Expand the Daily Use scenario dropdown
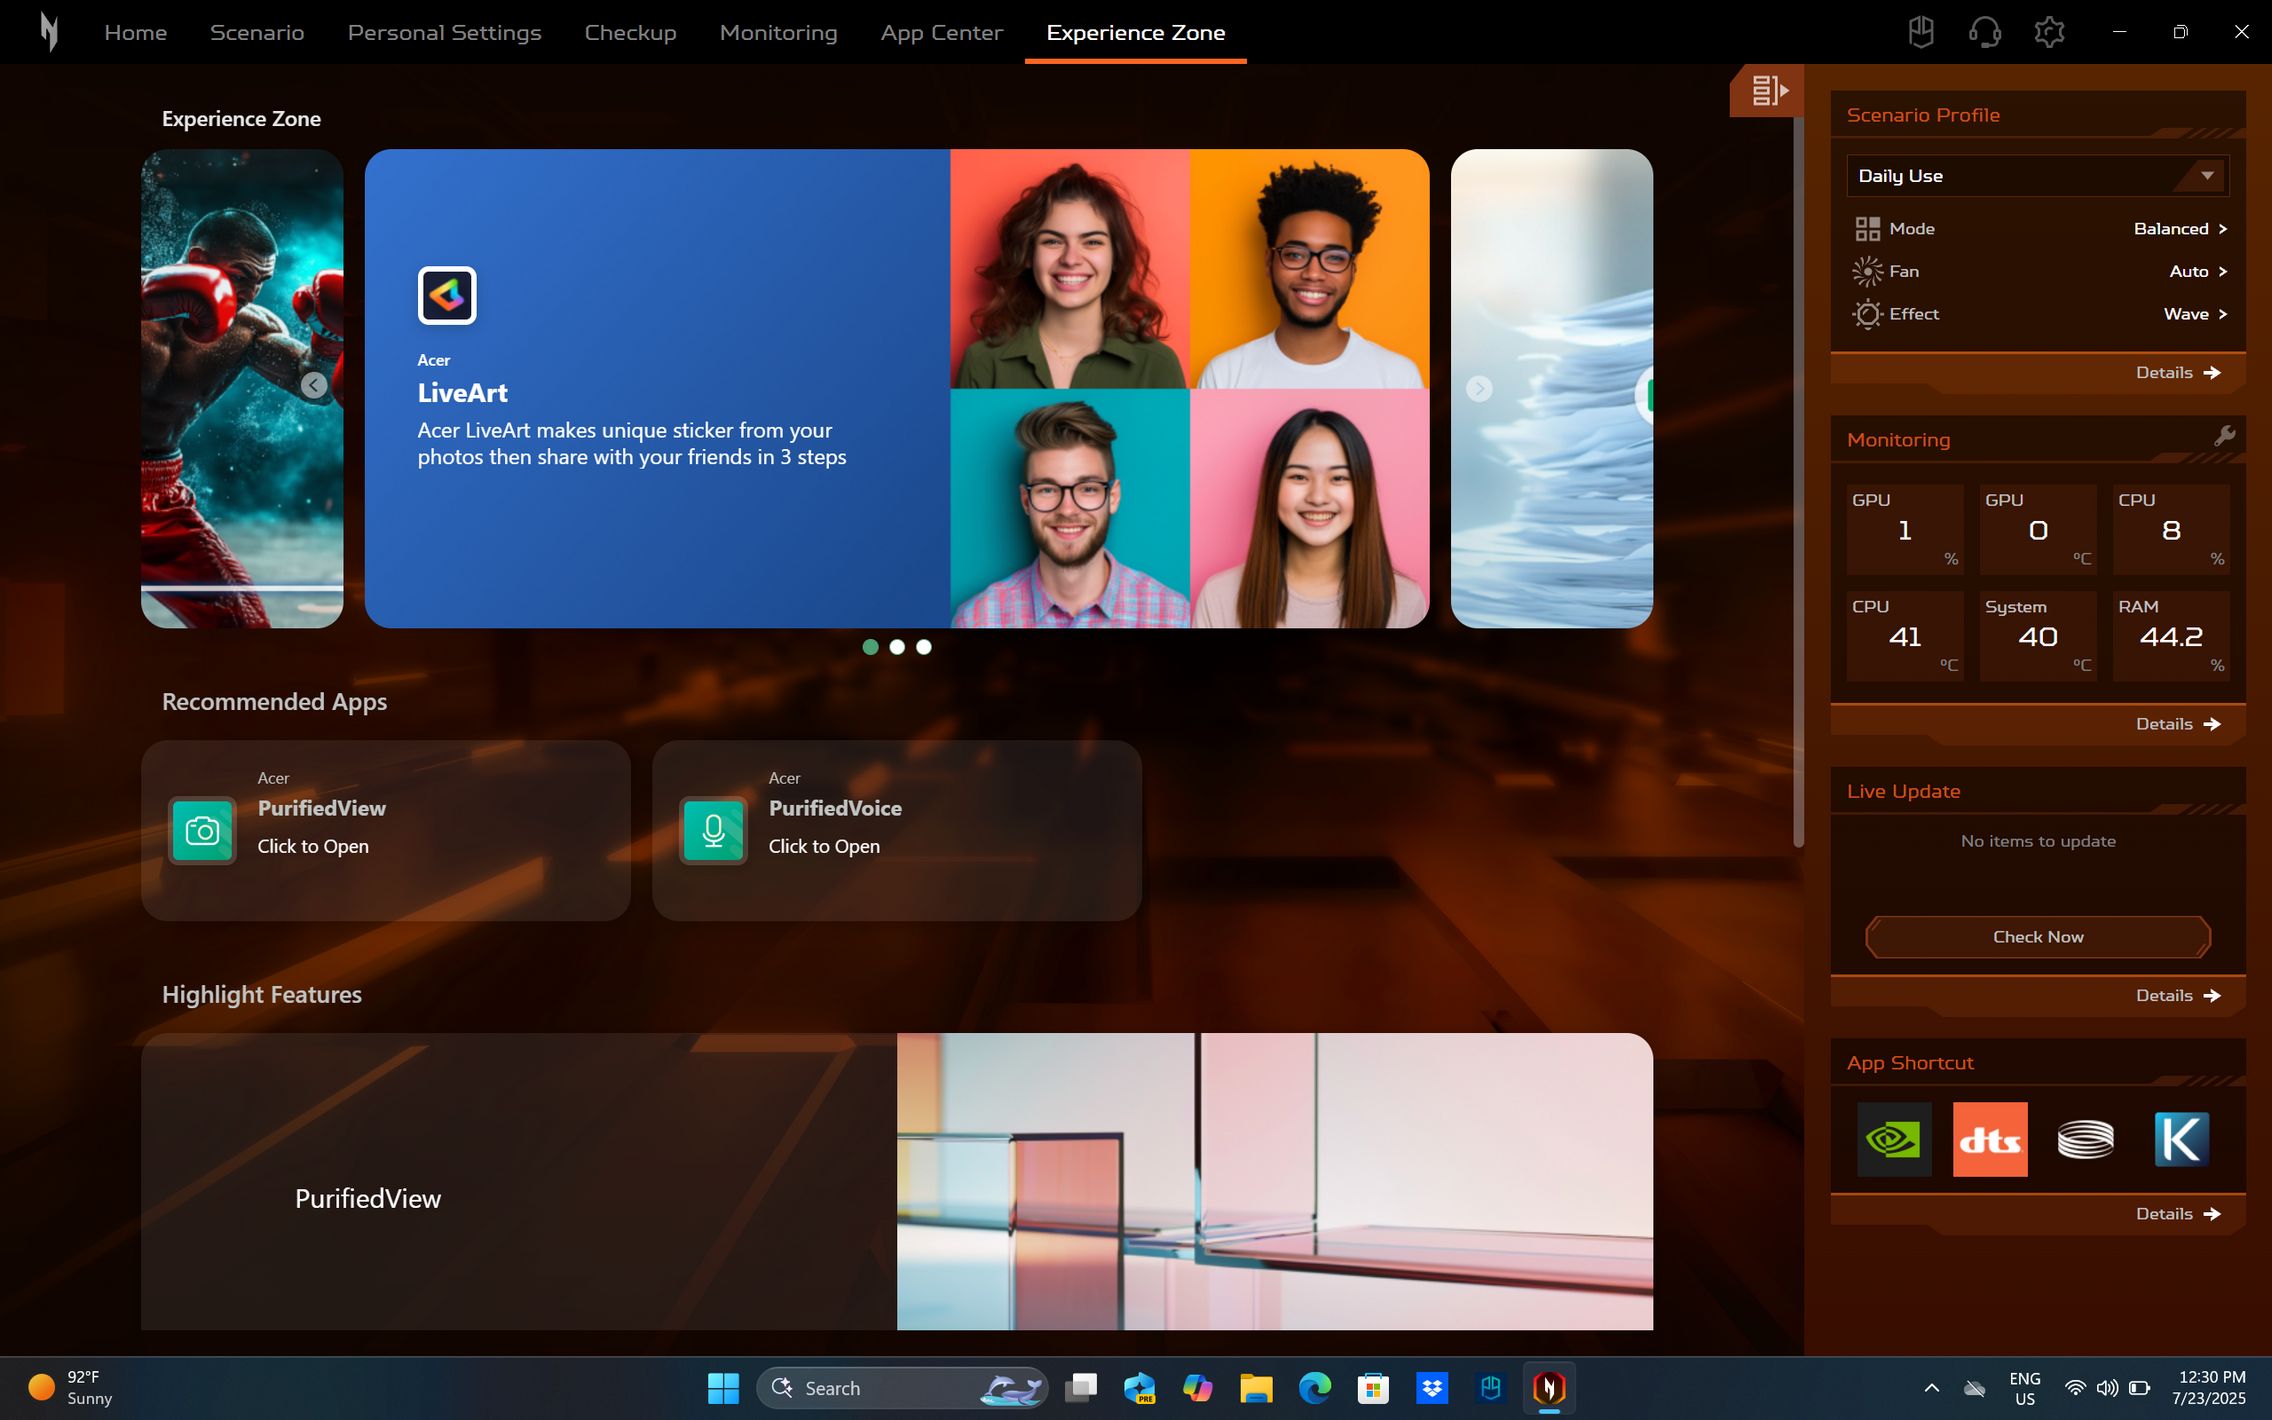The width and height of the screenshot is (2272, 1420). click(x=2037, y=175)
